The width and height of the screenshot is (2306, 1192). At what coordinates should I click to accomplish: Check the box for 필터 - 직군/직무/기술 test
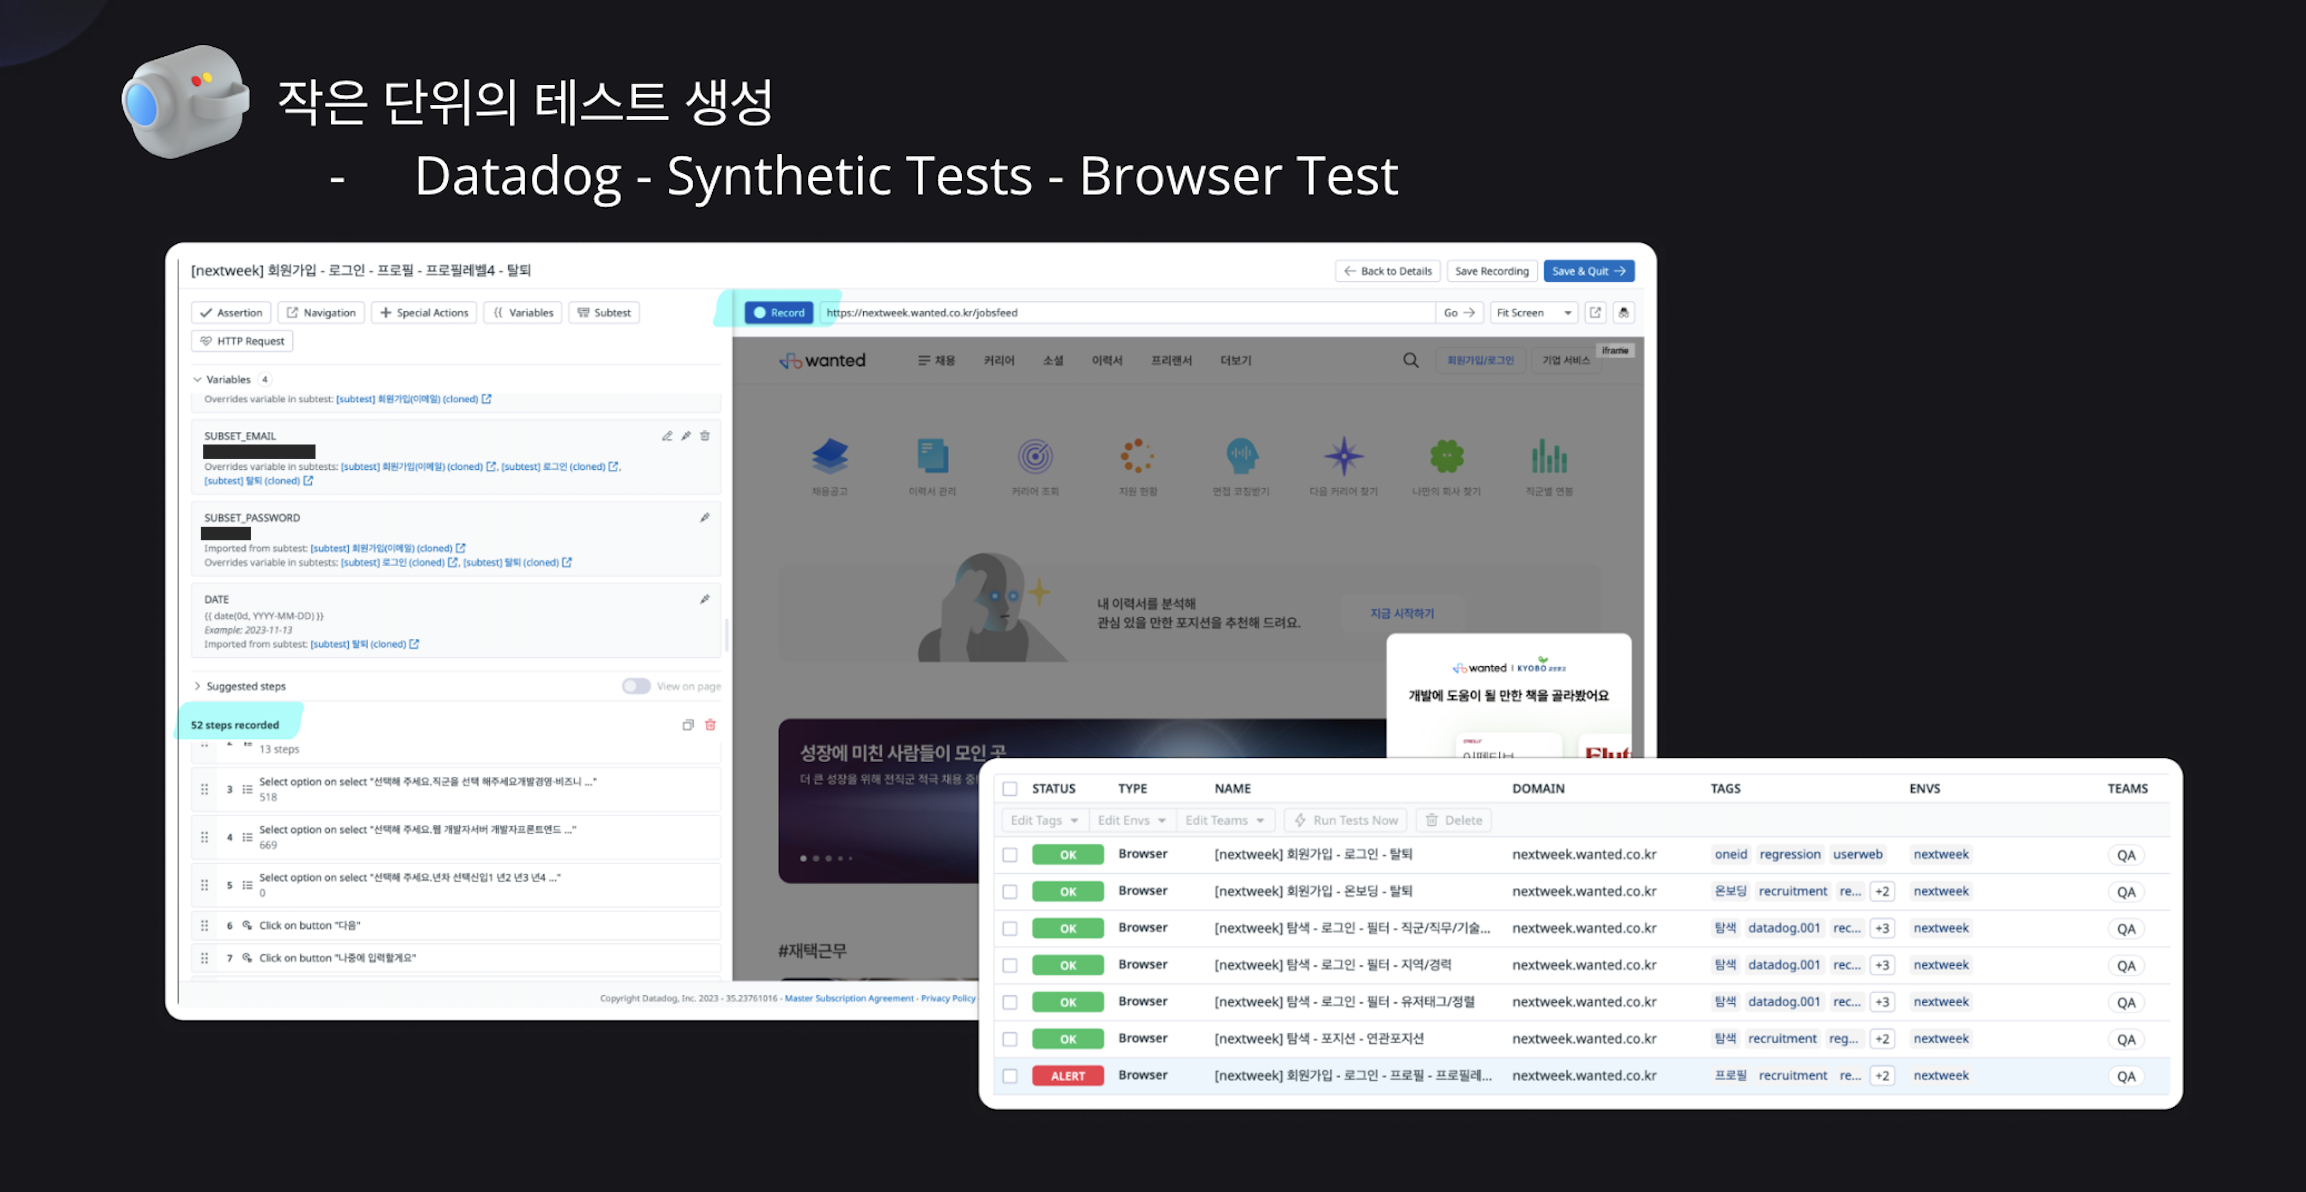1010,929
